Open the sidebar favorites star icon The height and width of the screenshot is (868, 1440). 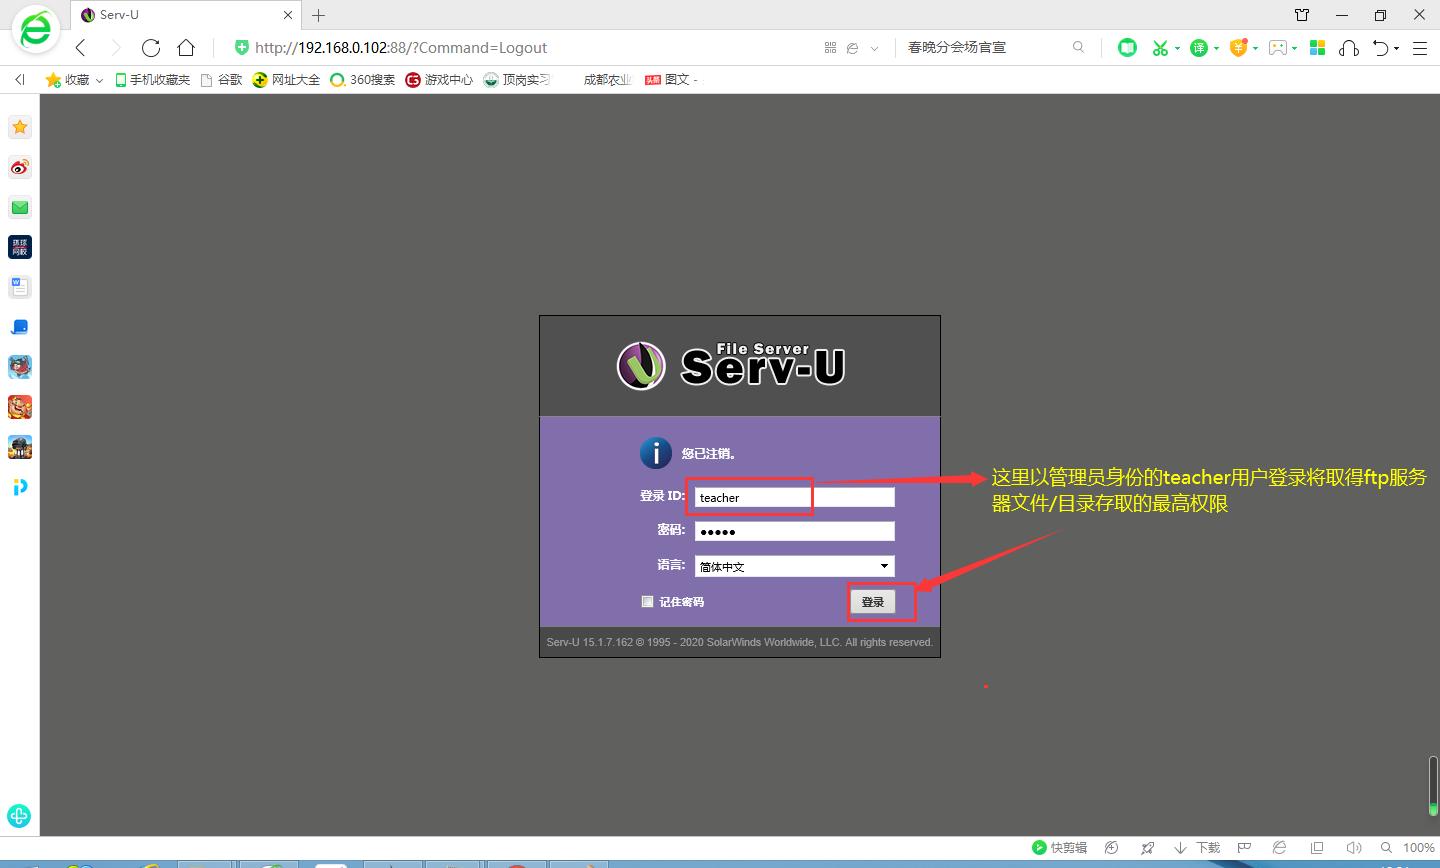[x=20, y=127]
